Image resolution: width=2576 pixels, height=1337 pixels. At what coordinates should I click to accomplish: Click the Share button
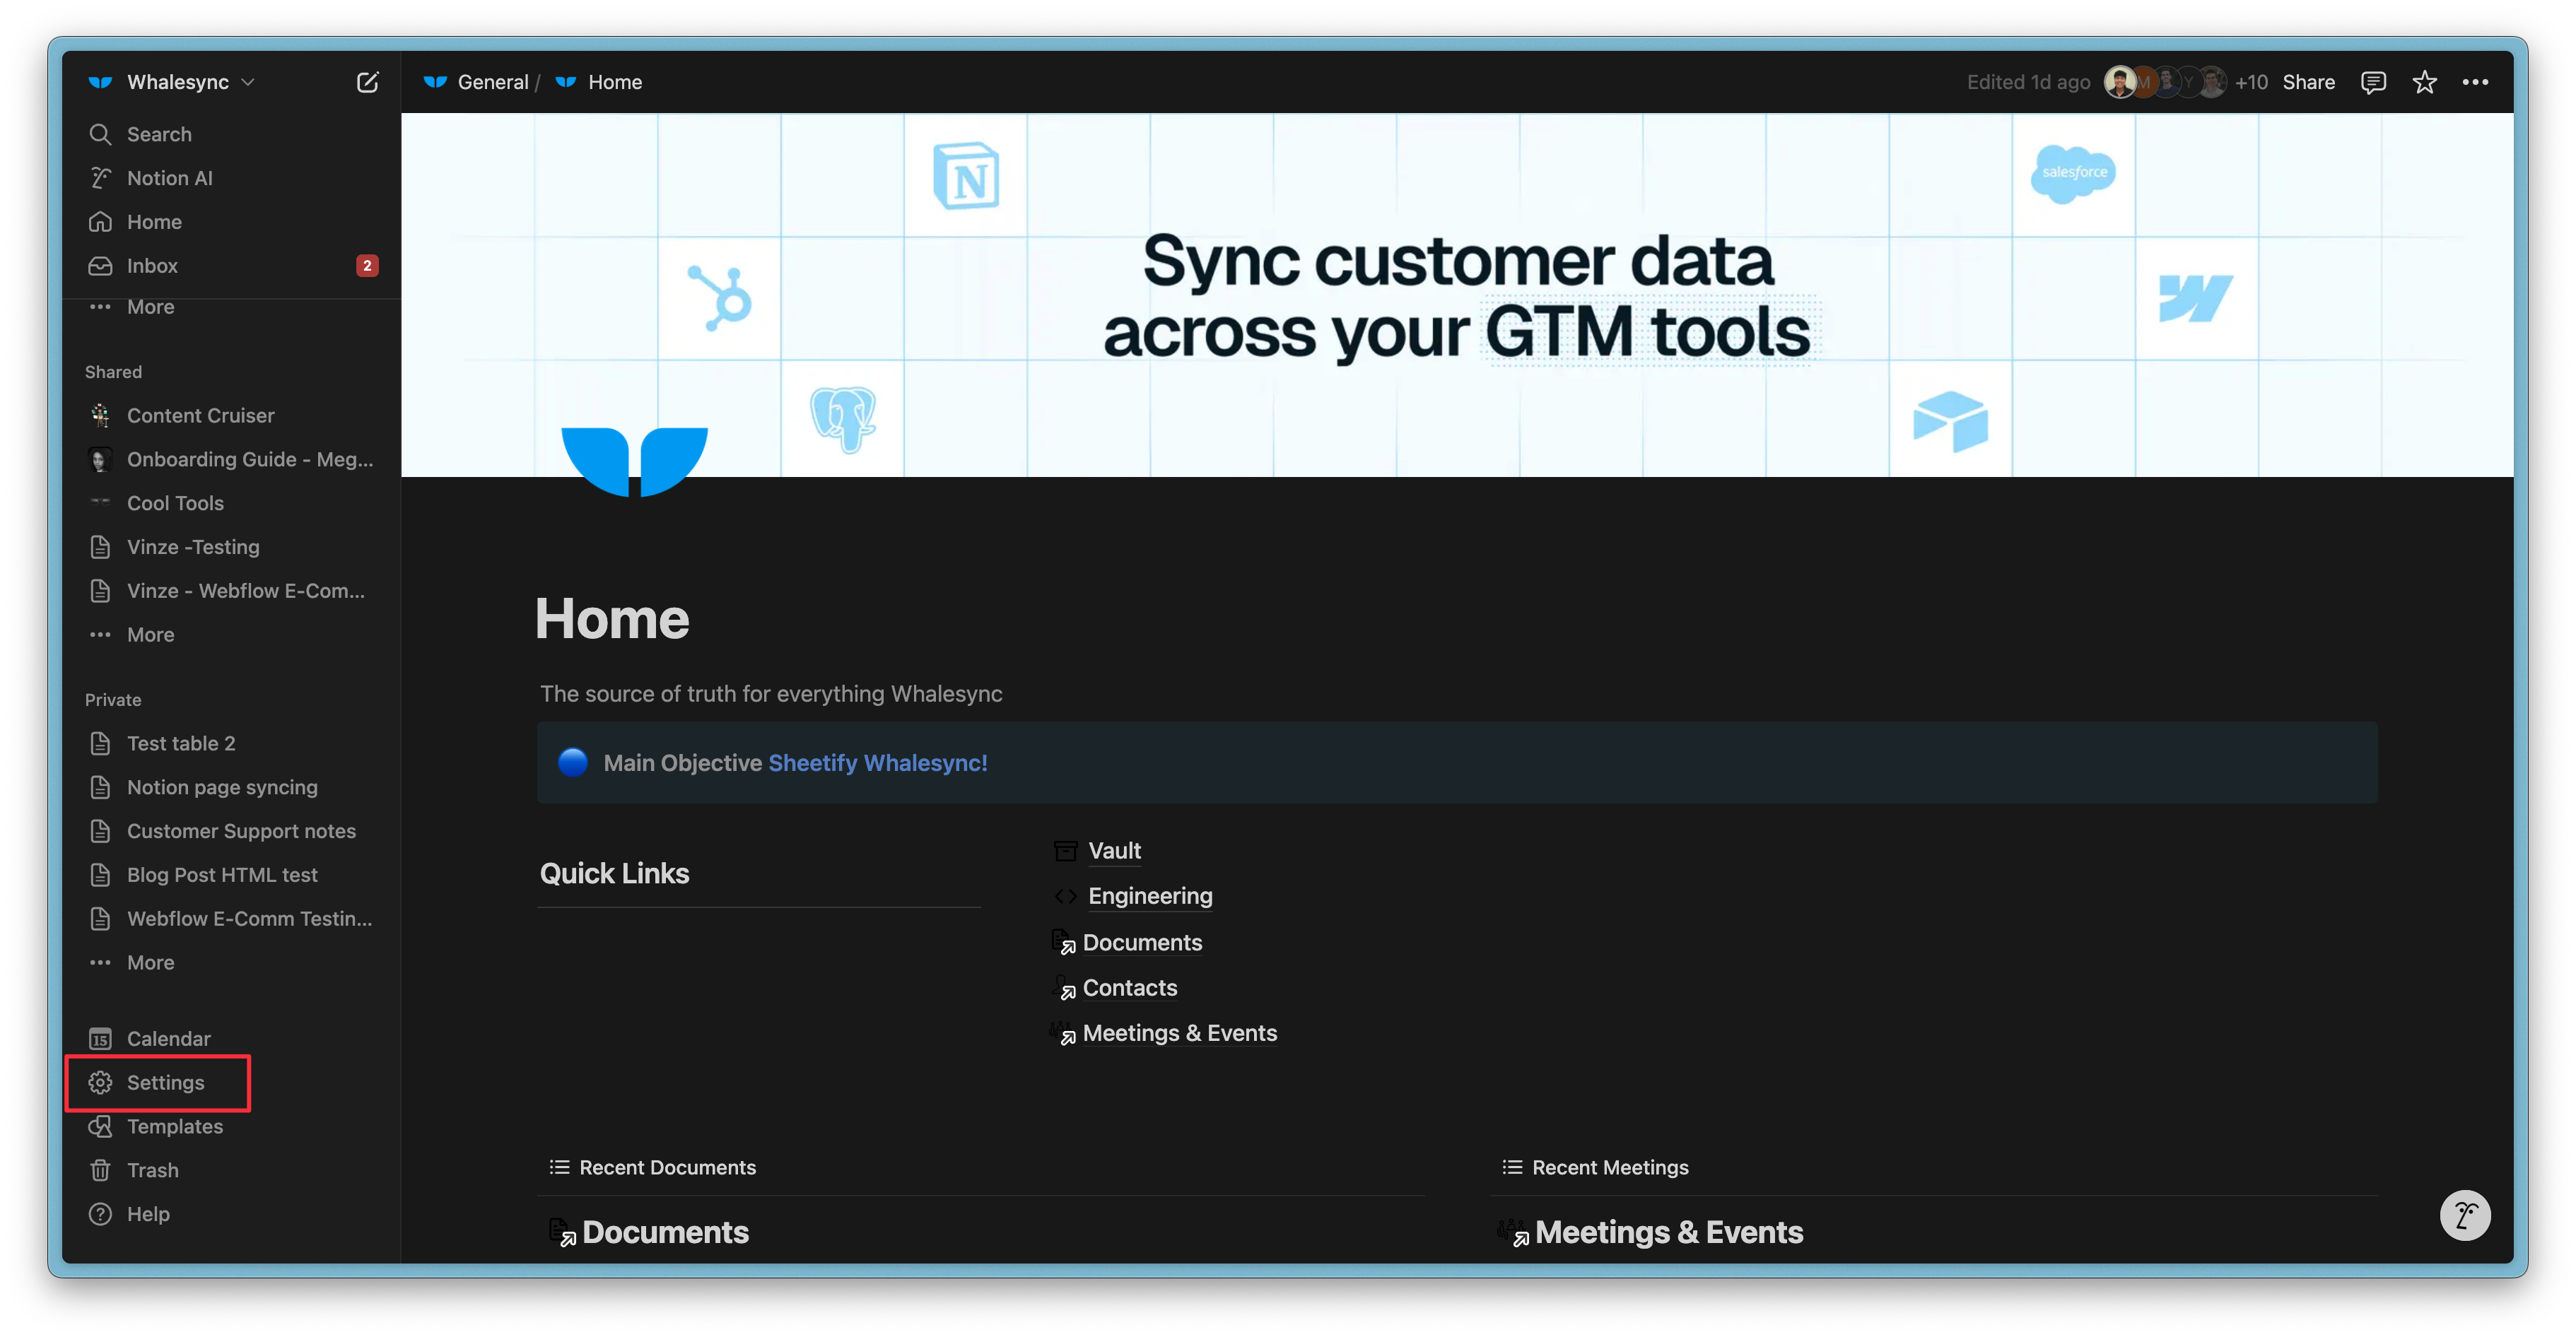[2308, 82]
